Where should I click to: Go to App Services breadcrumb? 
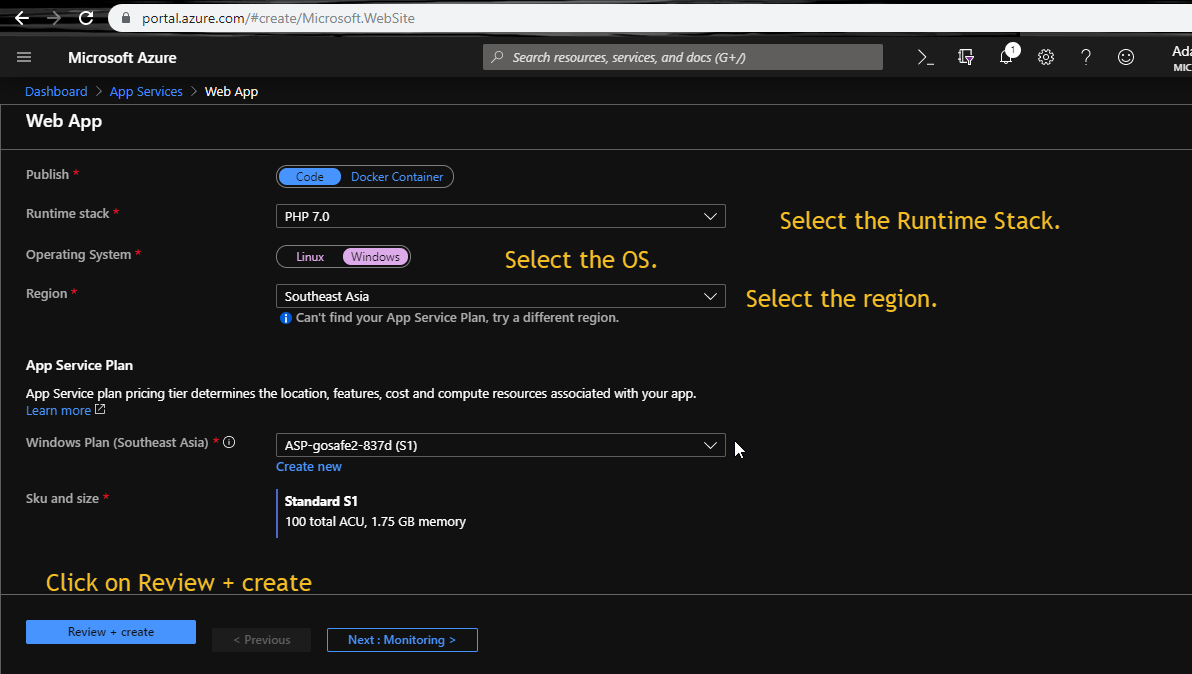(x=146, y=91)
